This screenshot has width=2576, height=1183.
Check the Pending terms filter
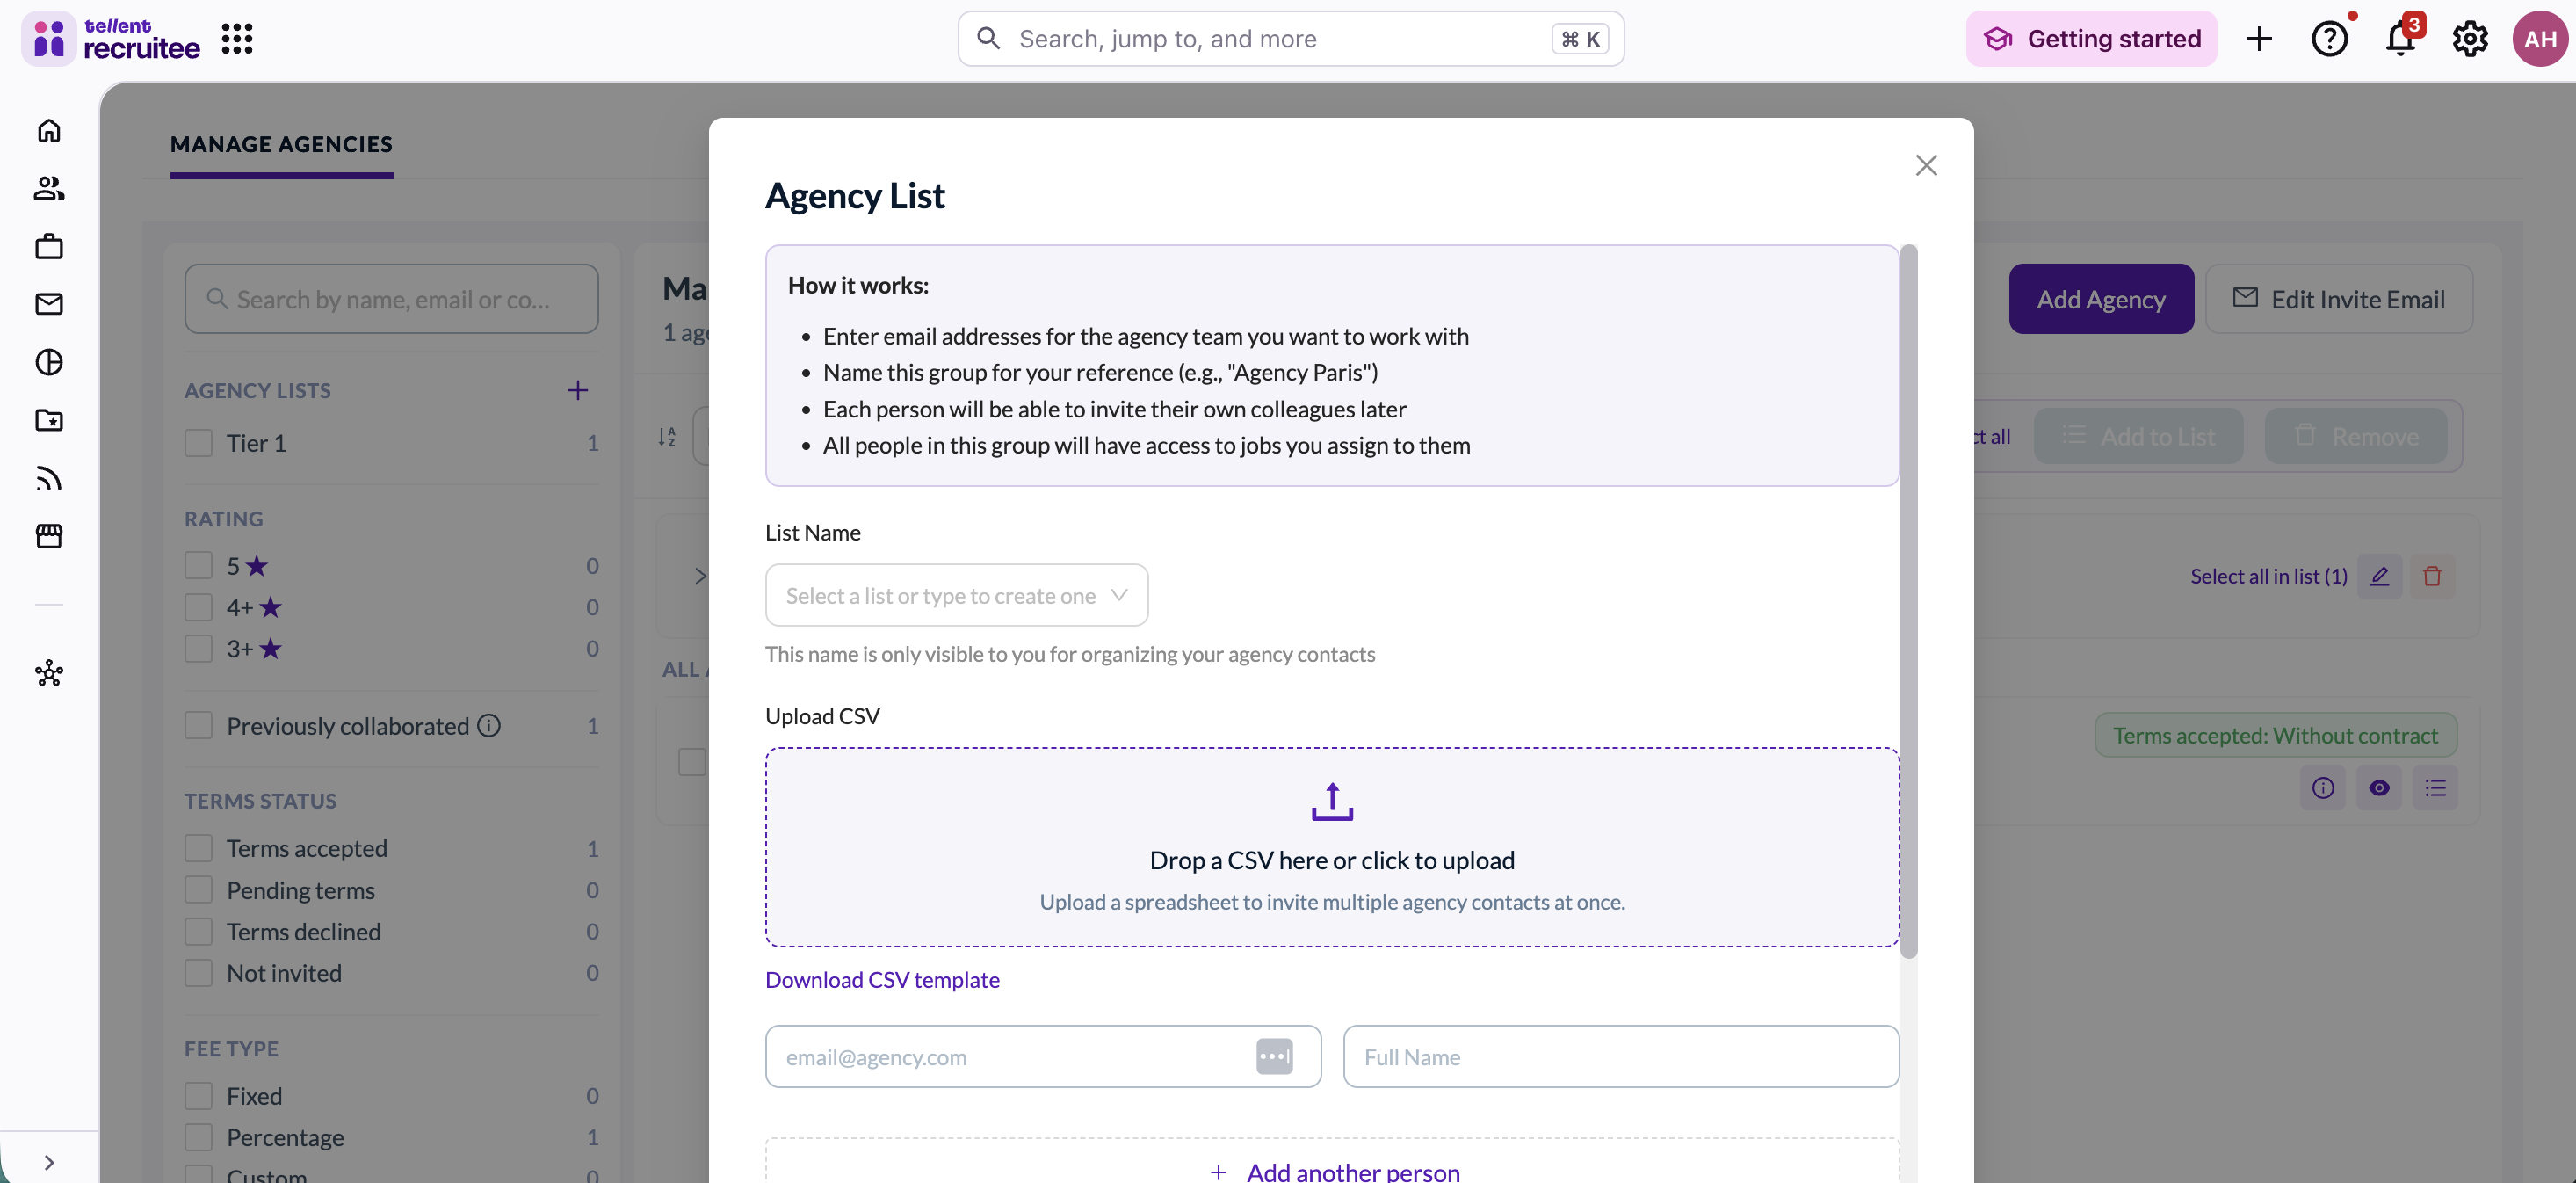pyautogui.click(x=199, y=890)
